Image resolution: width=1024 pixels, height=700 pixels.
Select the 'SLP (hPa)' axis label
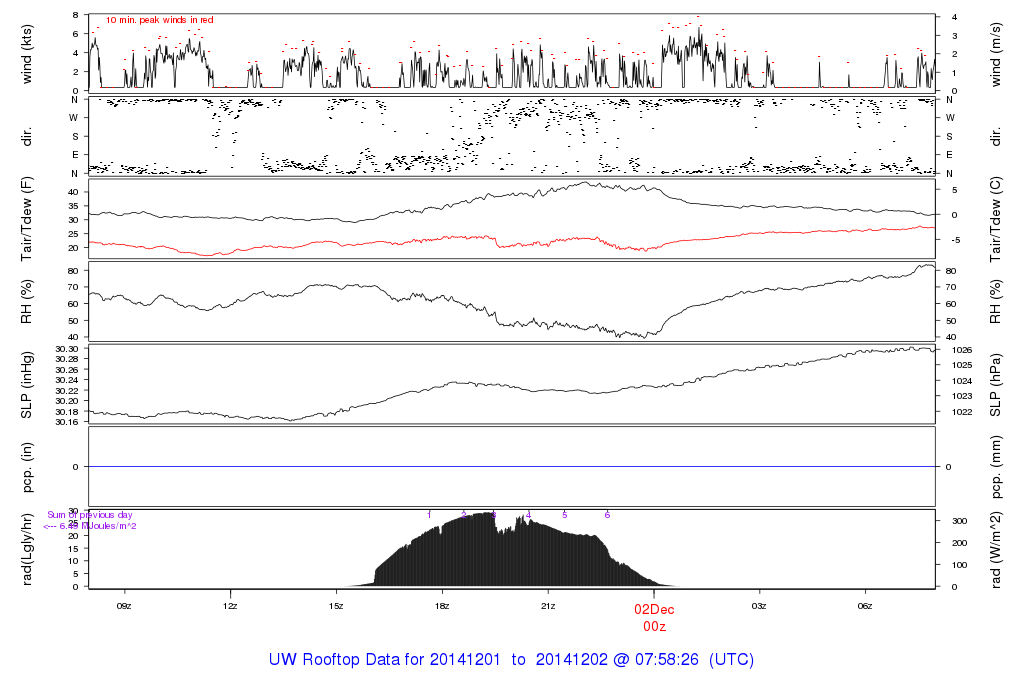click(x=995, y=385)
